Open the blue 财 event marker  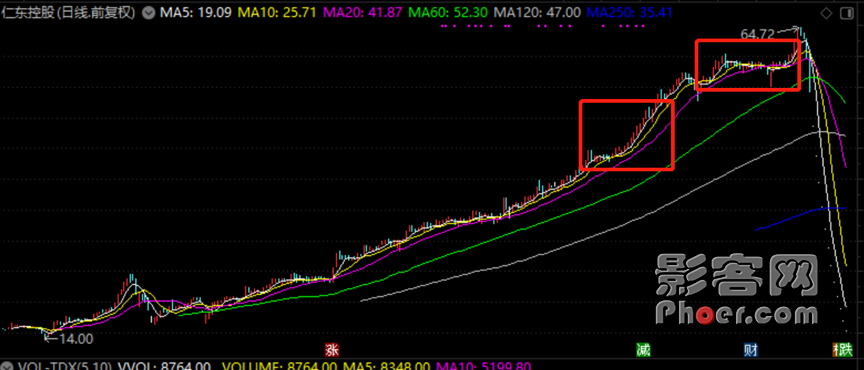pyautogui.click(x=749, y=350)
